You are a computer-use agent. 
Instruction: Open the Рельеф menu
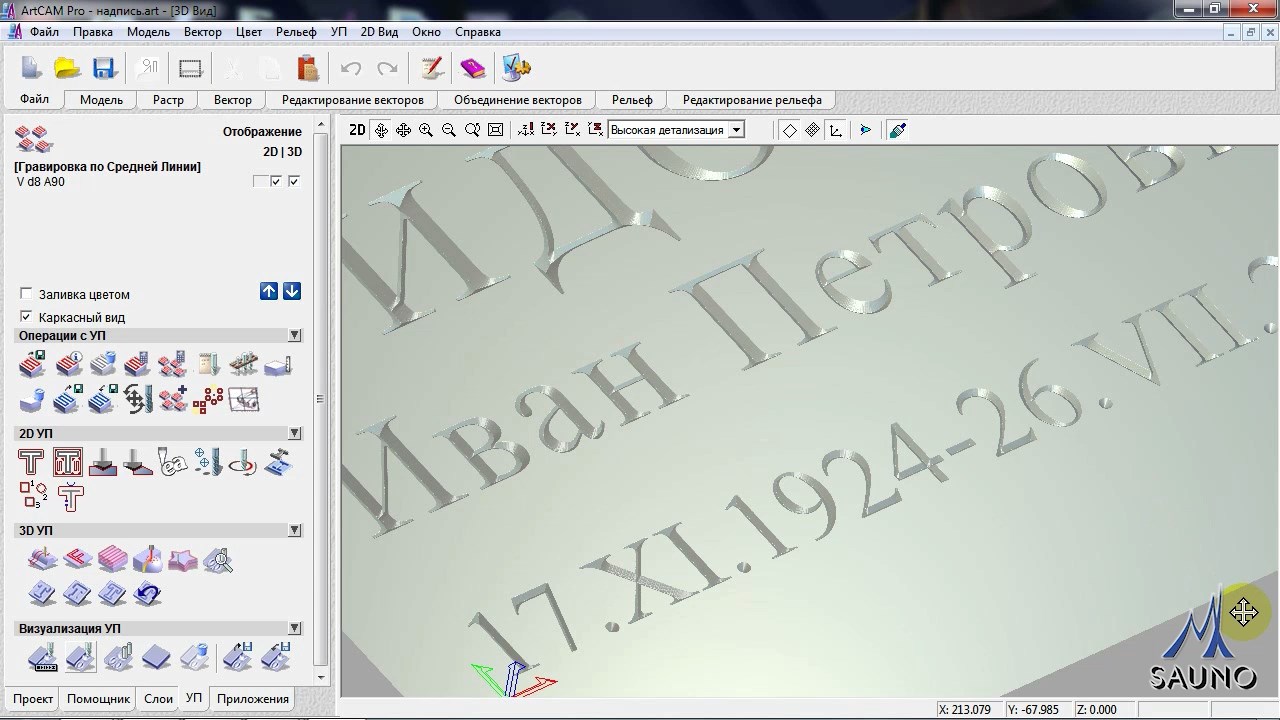pos(296,32)
